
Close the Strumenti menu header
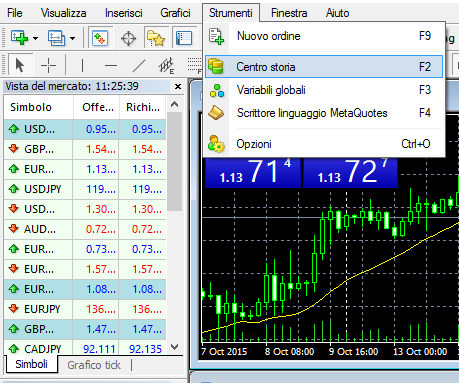(x=231, y=13)
